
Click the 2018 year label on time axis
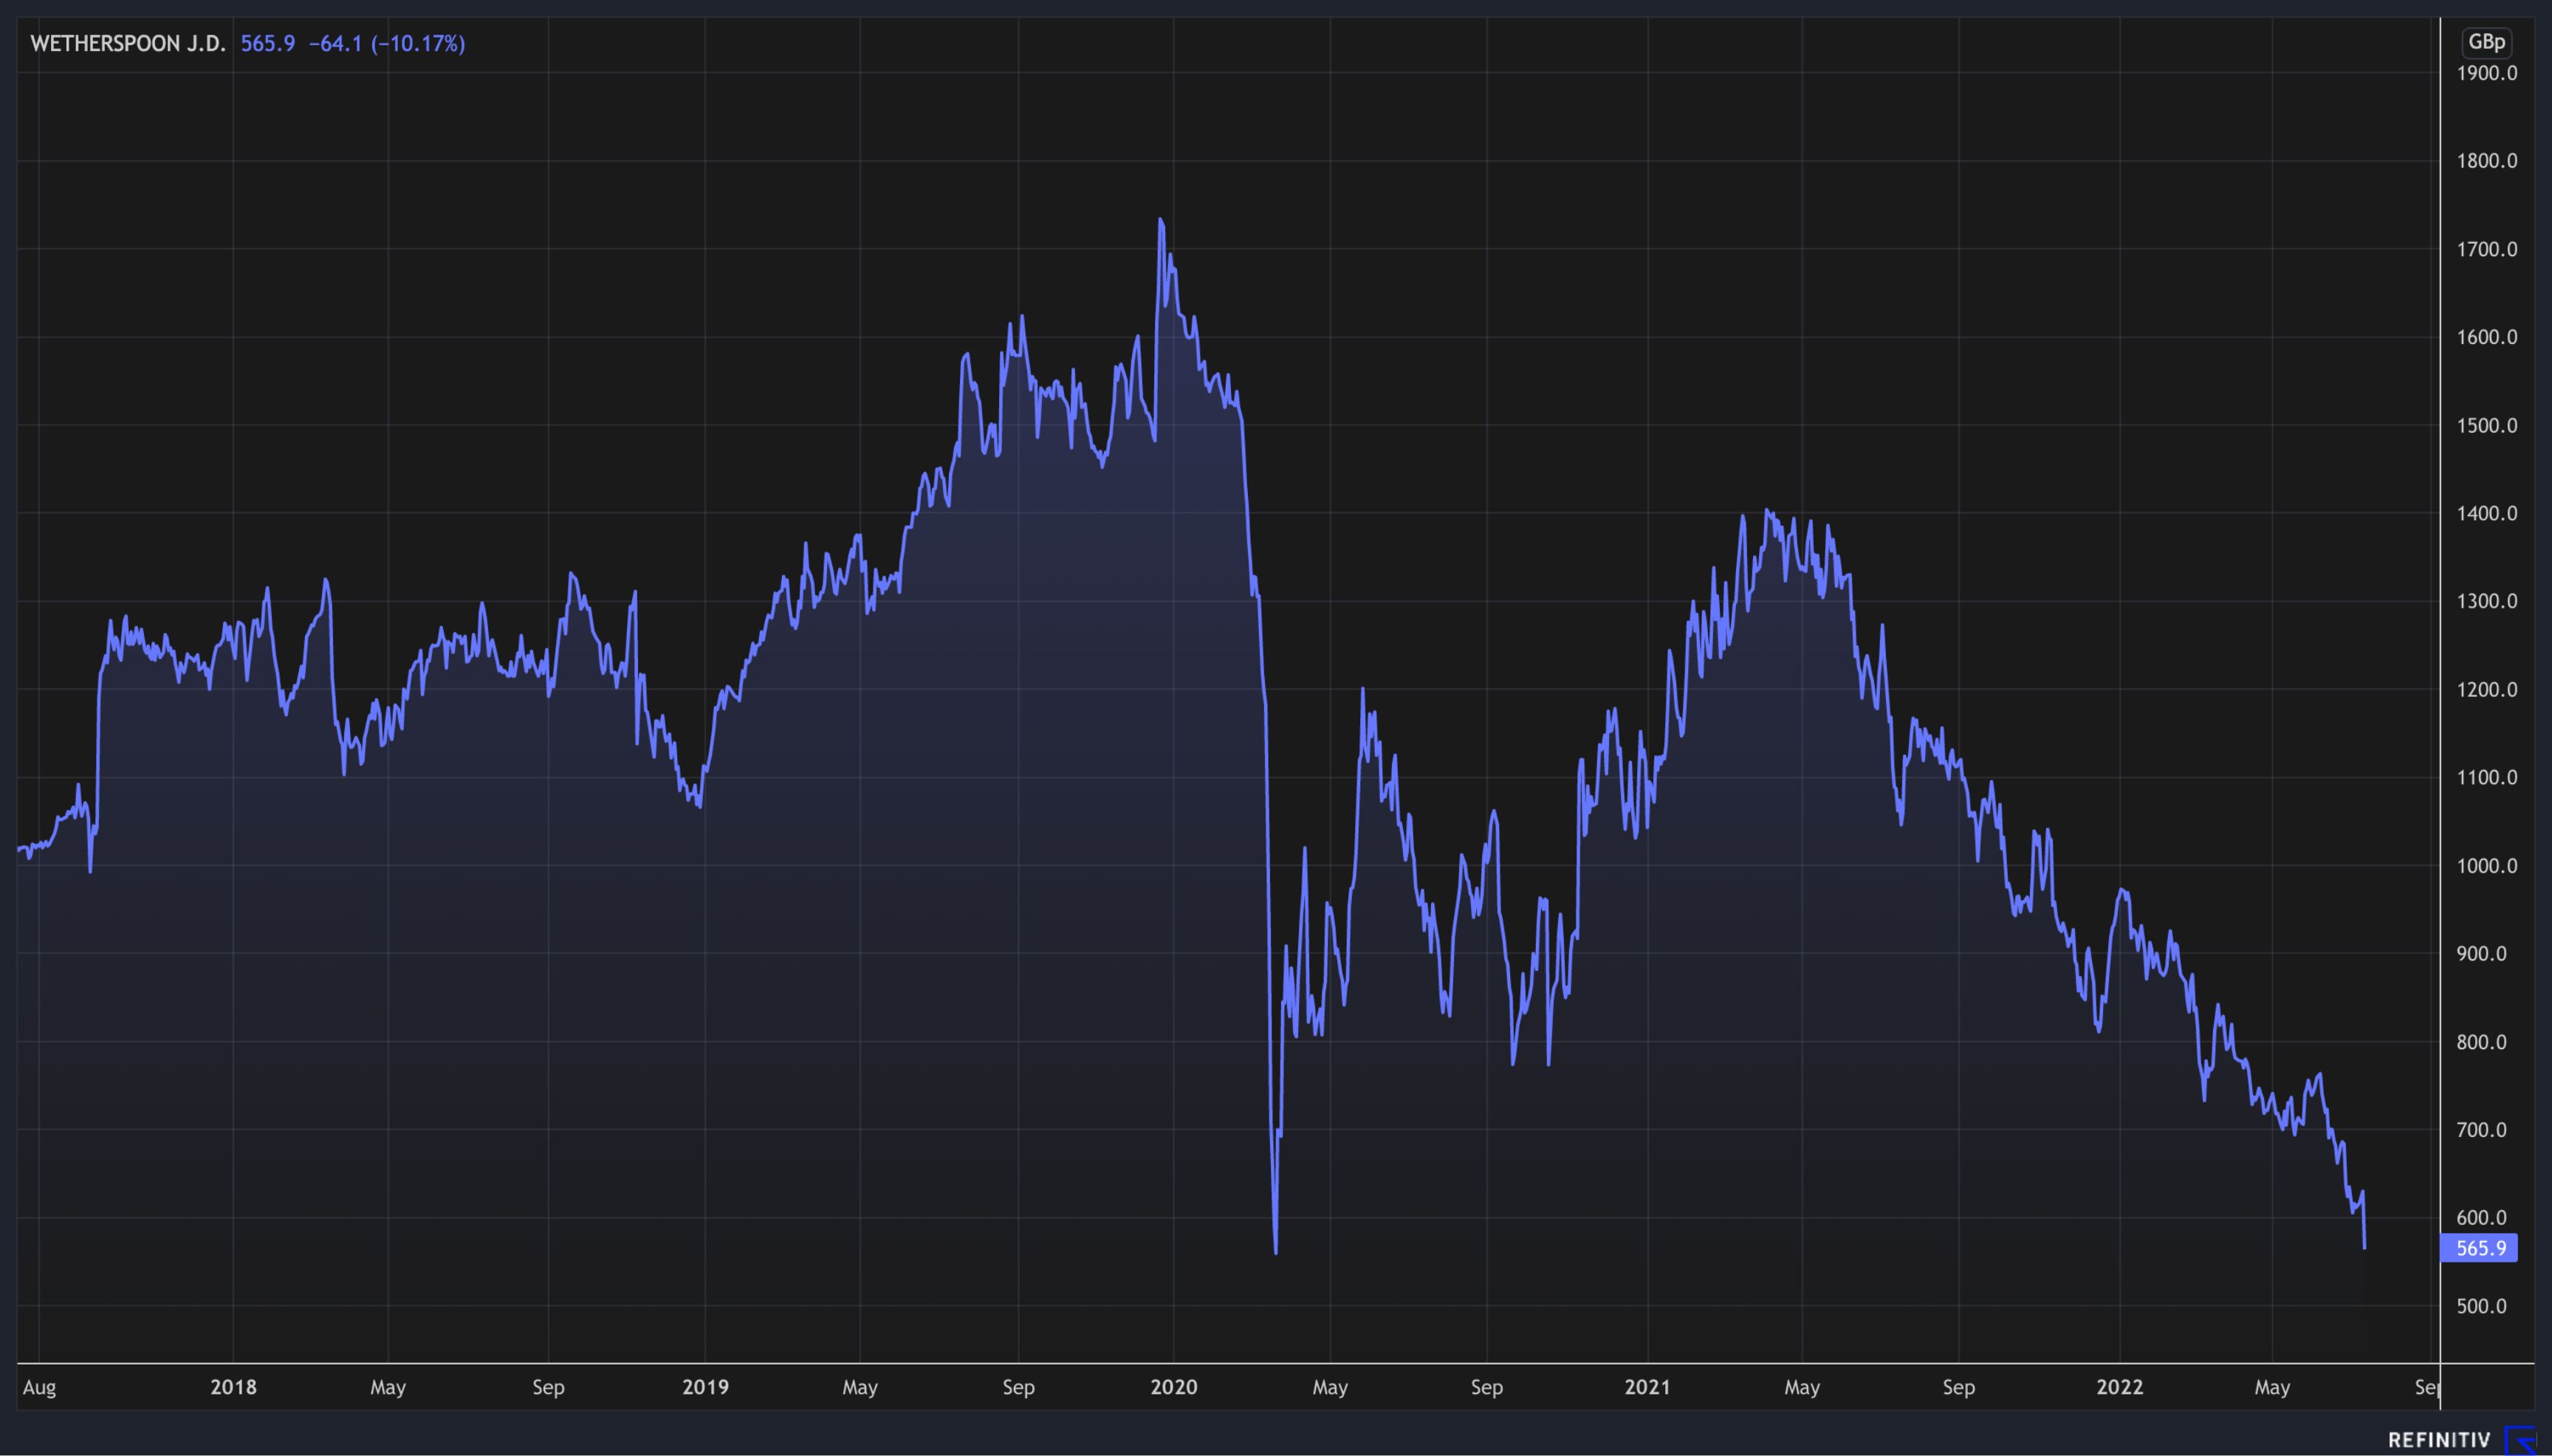233,1387
